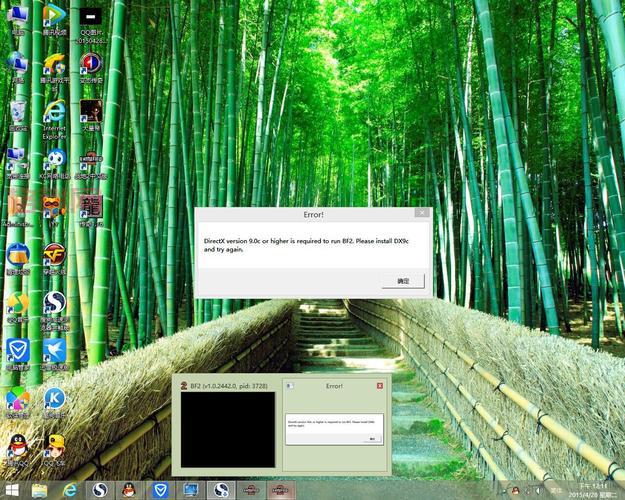Close the main Error! dialog with its X
Screen dimensions: 625x500
(422, 213)
